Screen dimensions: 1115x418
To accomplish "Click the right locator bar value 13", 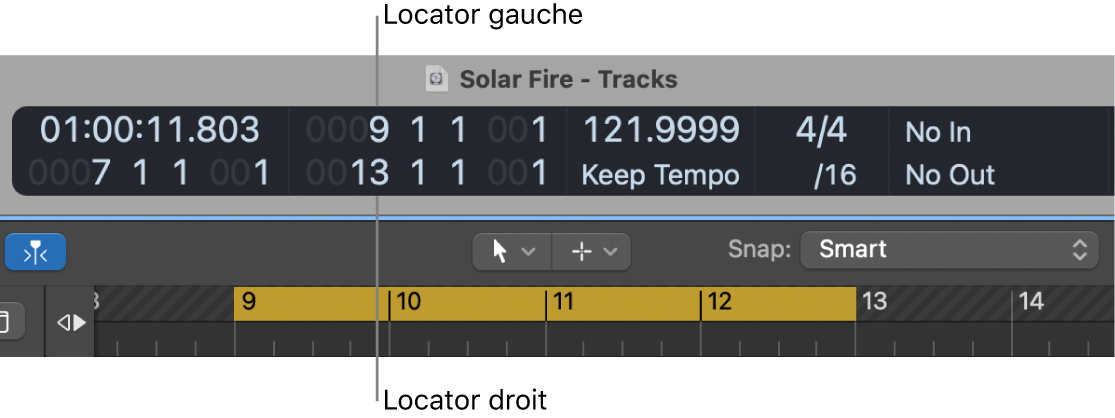I will (x=369, y=174).
